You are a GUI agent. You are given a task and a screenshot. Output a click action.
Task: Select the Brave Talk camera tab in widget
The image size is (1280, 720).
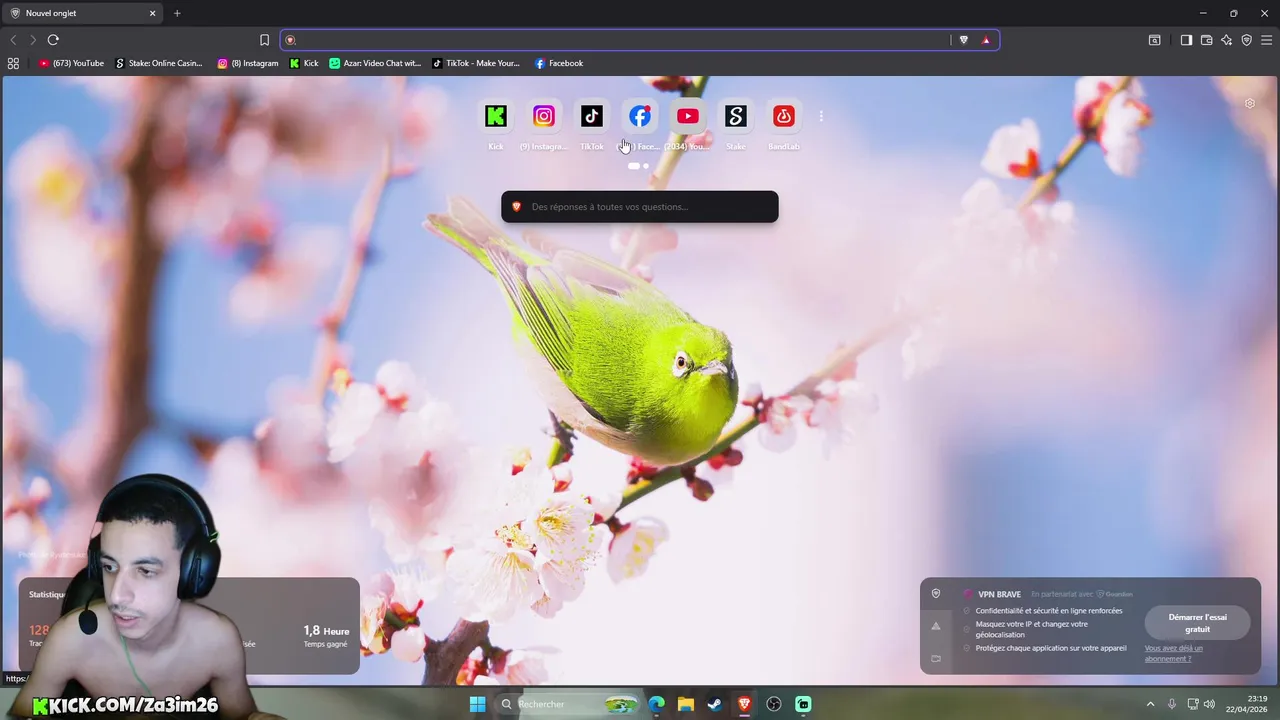coord(936,658)
